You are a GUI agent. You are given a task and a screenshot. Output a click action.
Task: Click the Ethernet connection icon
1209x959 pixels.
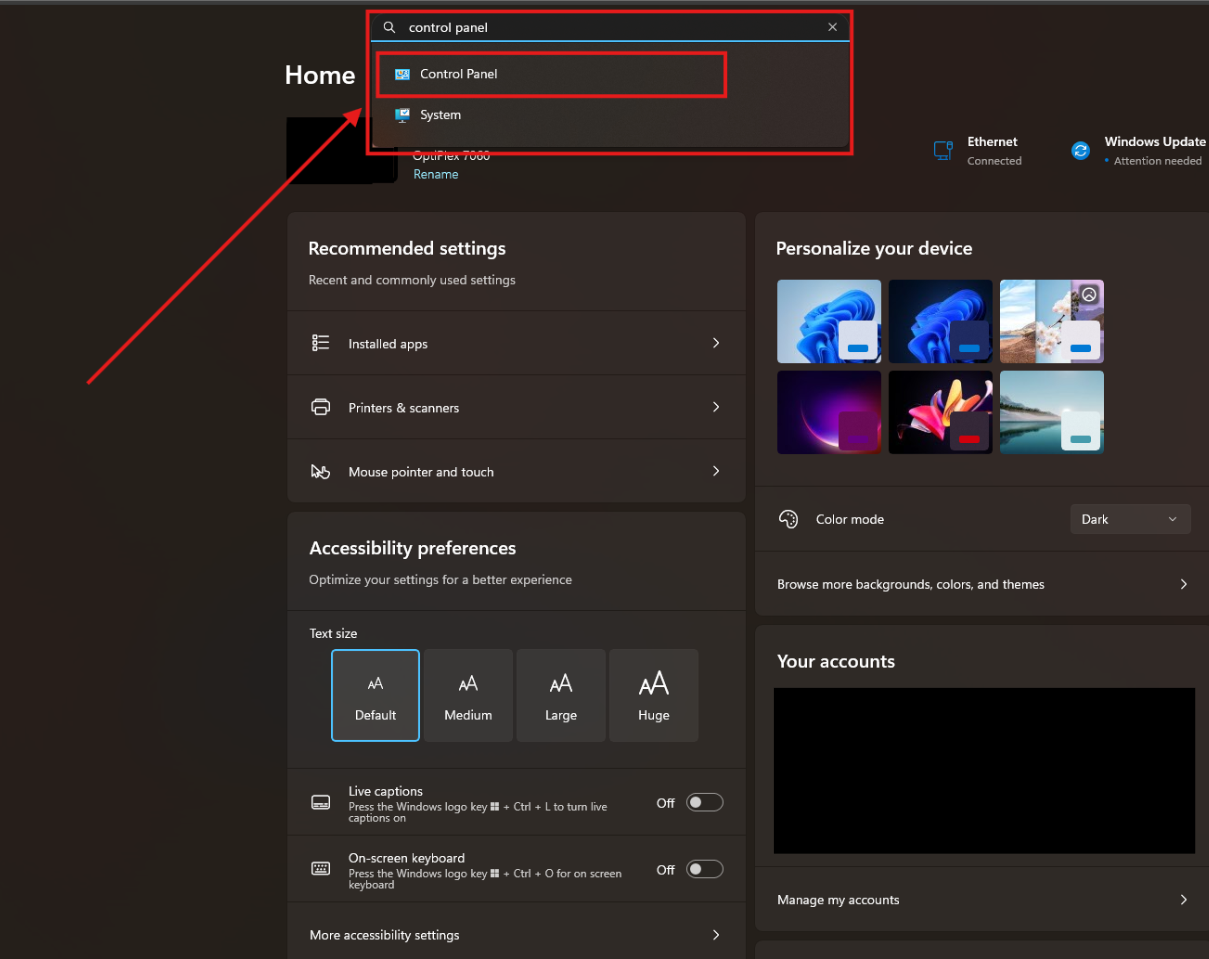point(943,150)
